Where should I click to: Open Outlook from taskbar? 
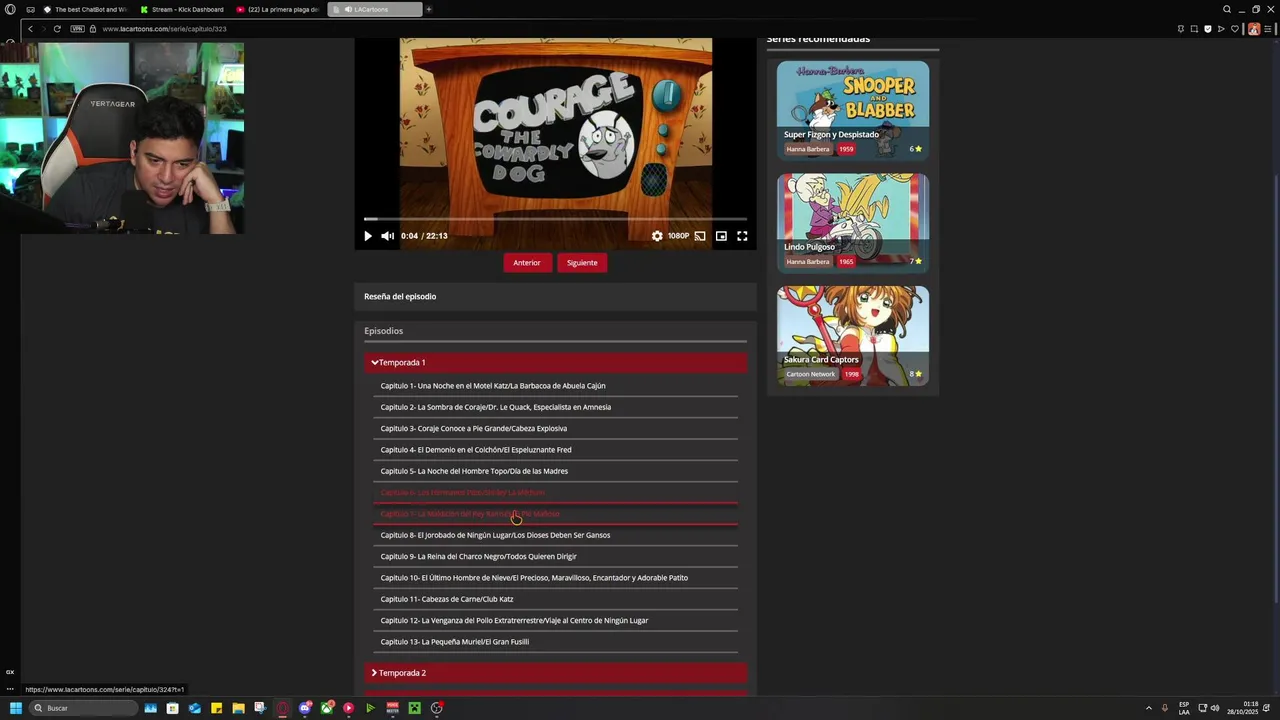pyautogui.click(x=194, y=708)
